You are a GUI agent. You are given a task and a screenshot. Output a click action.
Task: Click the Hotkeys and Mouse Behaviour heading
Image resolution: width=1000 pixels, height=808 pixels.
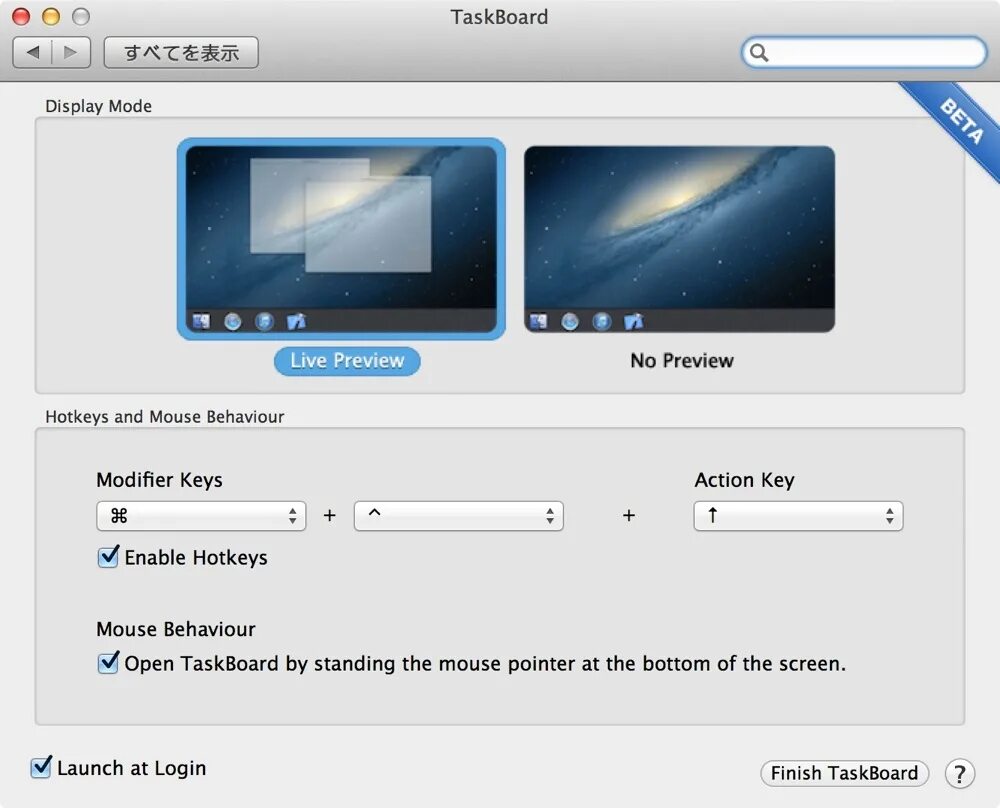click(x=165, y=416)
